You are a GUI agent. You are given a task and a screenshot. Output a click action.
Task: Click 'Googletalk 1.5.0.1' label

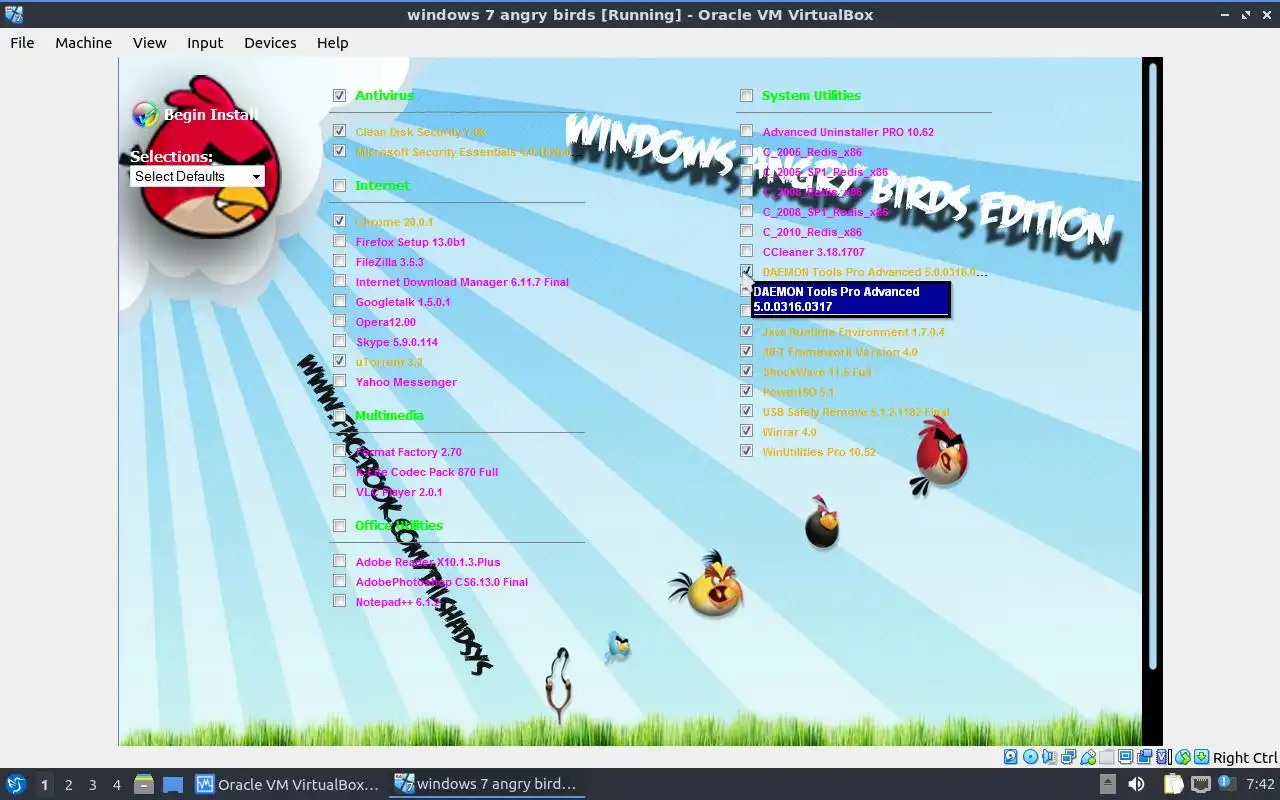(x=403, y=302)
